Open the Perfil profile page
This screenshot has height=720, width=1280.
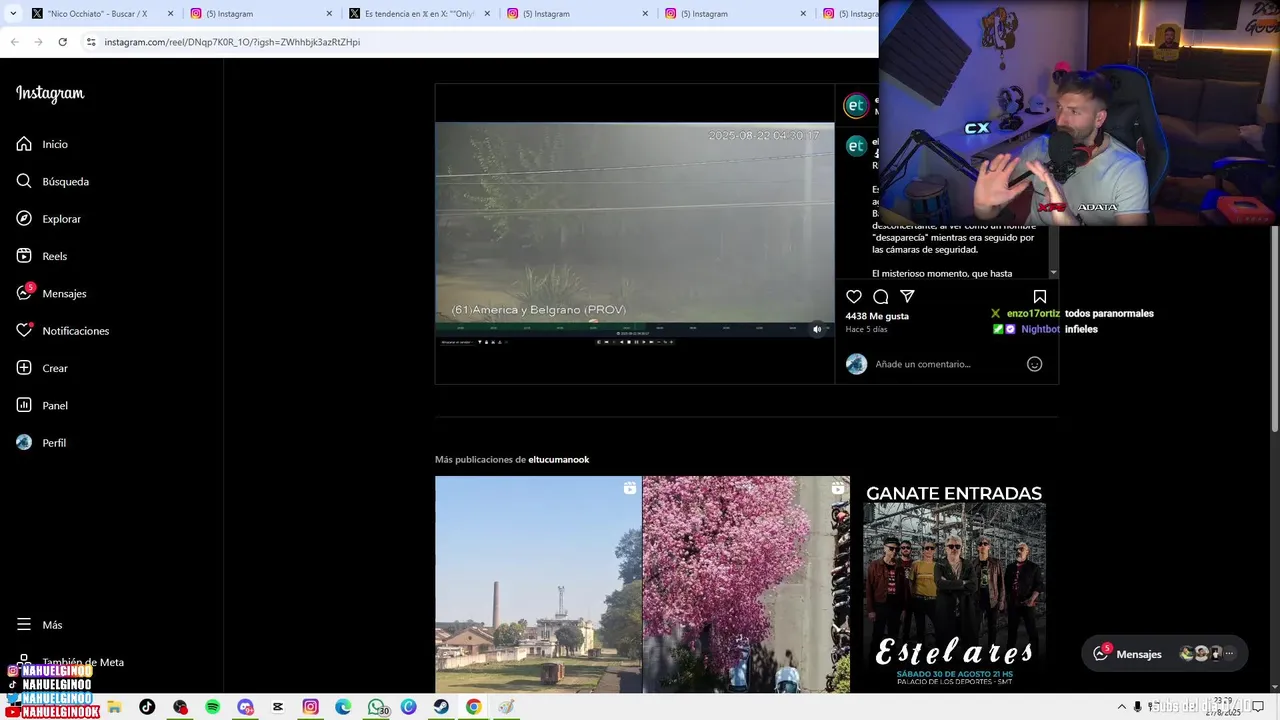point(41,443)
